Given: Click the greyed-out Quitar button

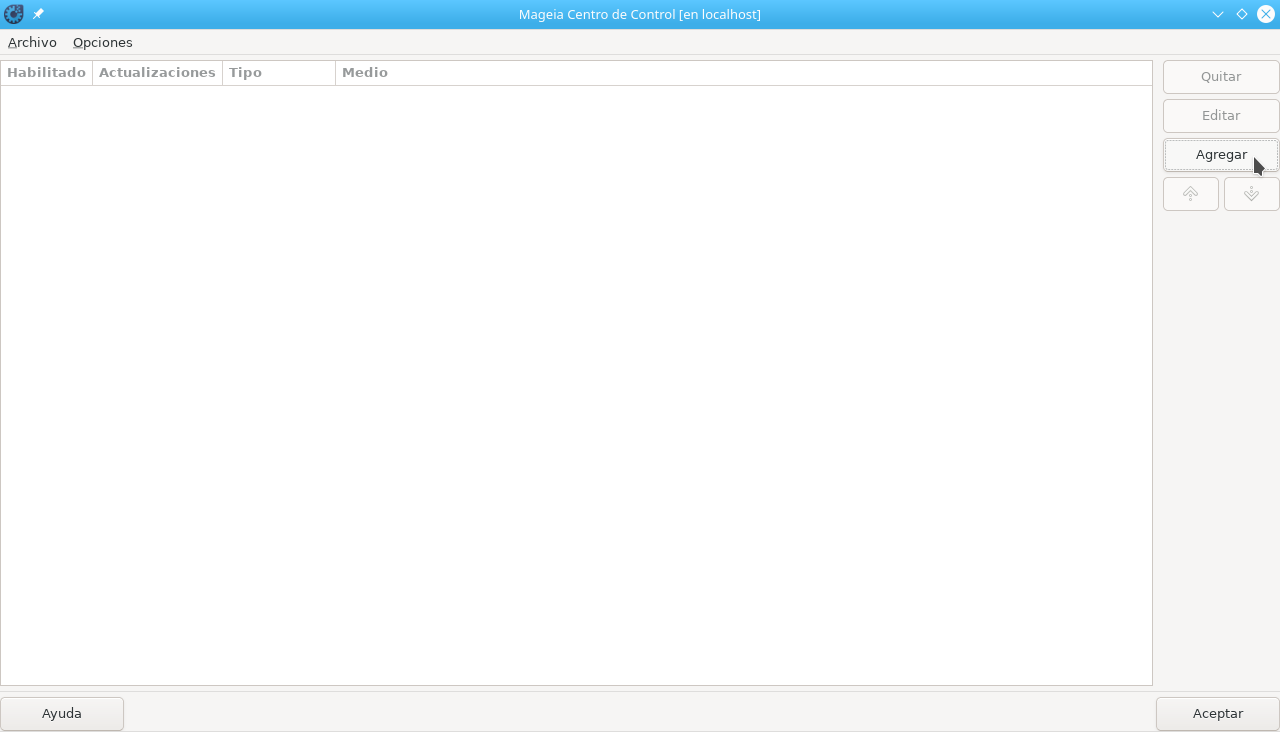Looking at the screenshot, I should click(1221, 77).
